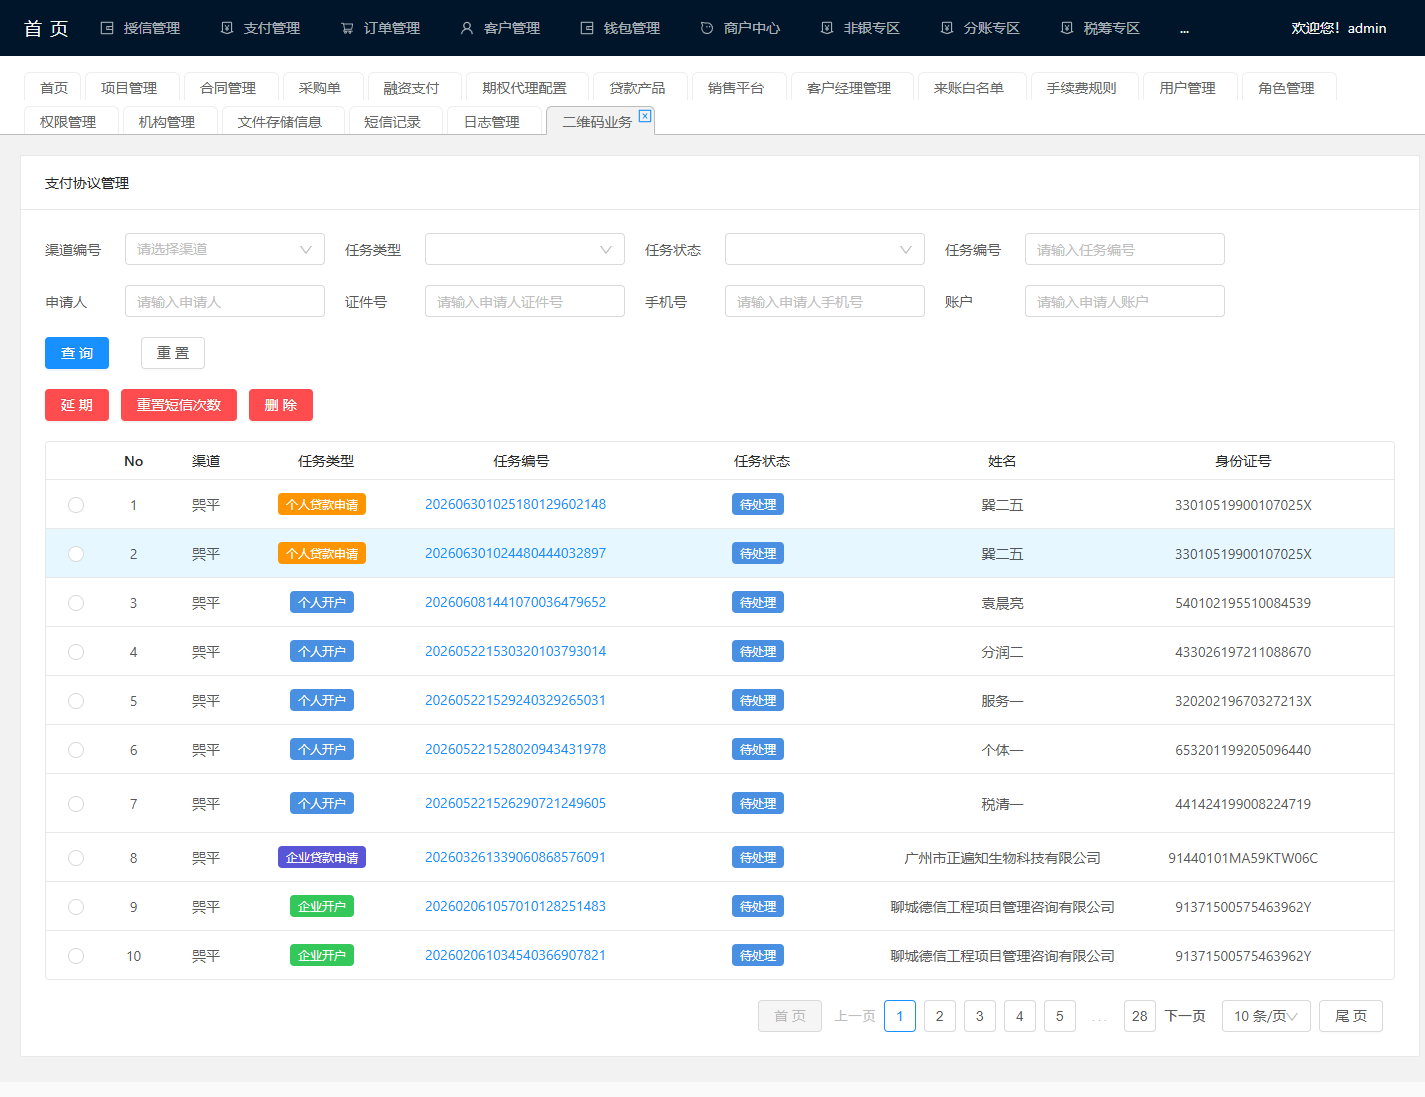The image size is (1425, 1097).
Task: Click the 企业开户 tag in row 9
Action: coord(322,906)
